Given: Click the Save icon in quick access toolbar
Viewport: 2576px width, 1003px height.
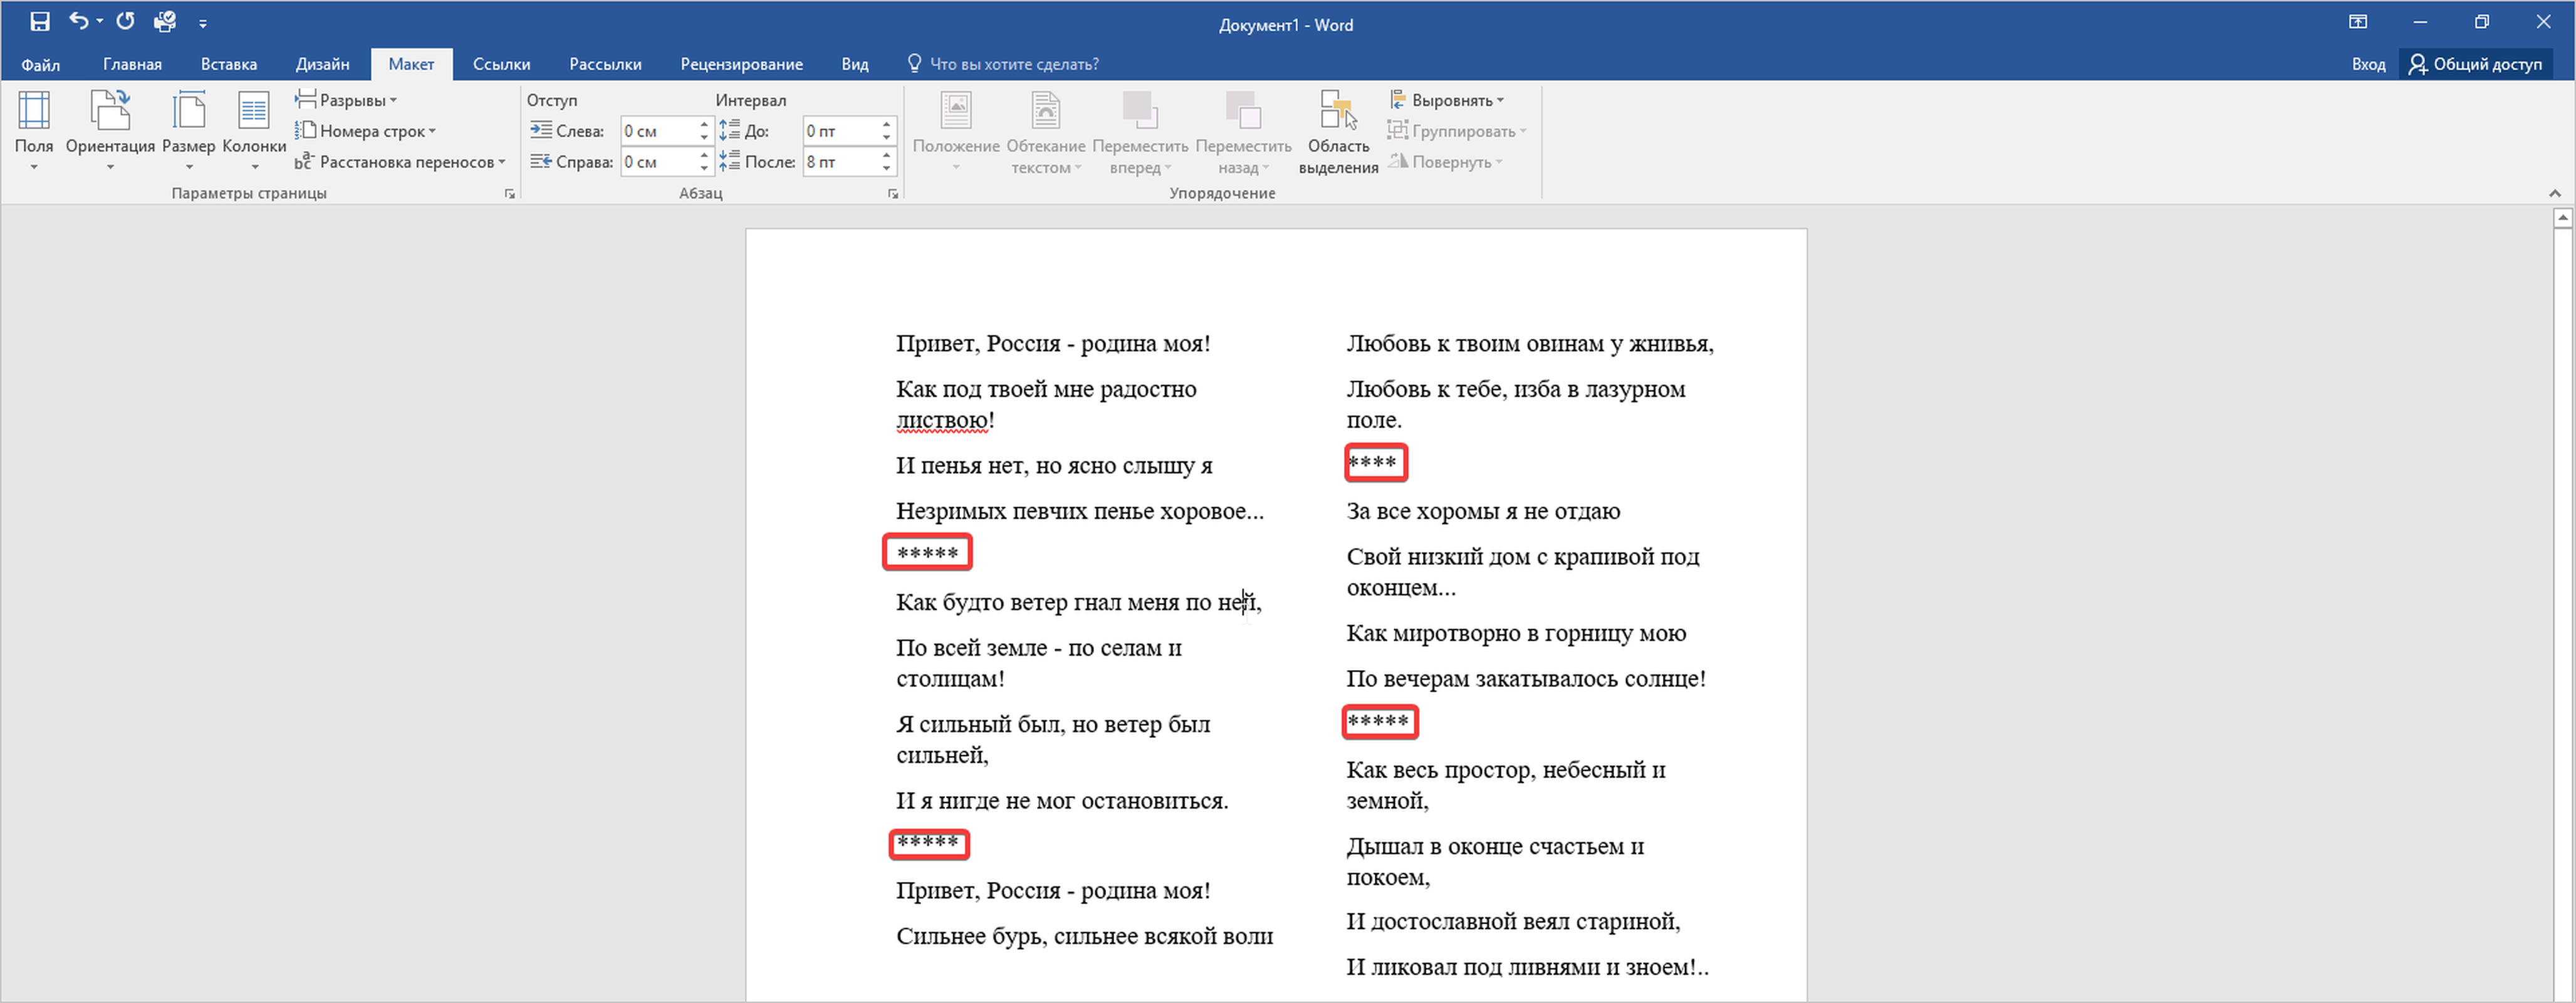Looking at the screenshot, I should [x=40, y=21].
